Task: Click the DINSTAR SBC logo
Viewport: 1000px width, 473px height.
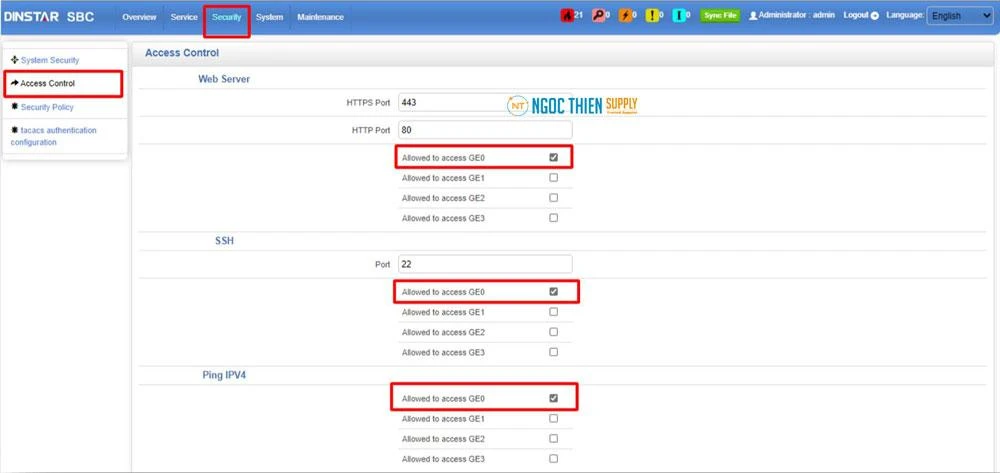Action: coord(49,17)
